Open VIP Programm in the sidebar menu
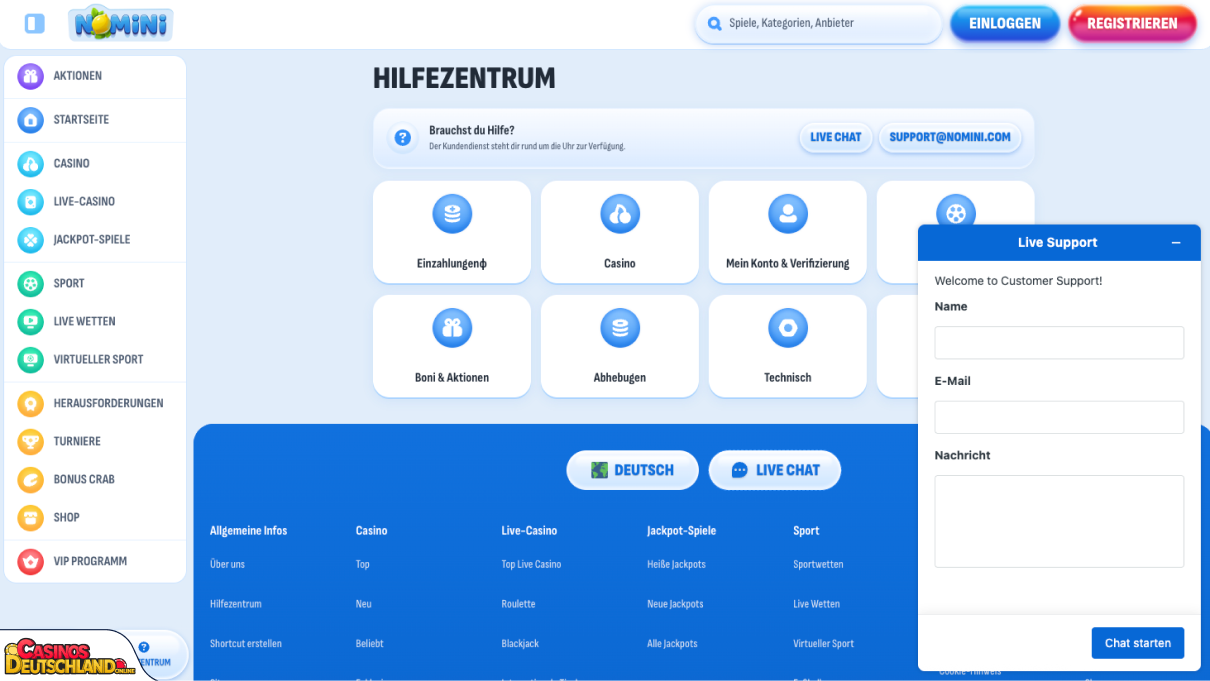This screenshot has width=1210, height=681. click(90, 562)
